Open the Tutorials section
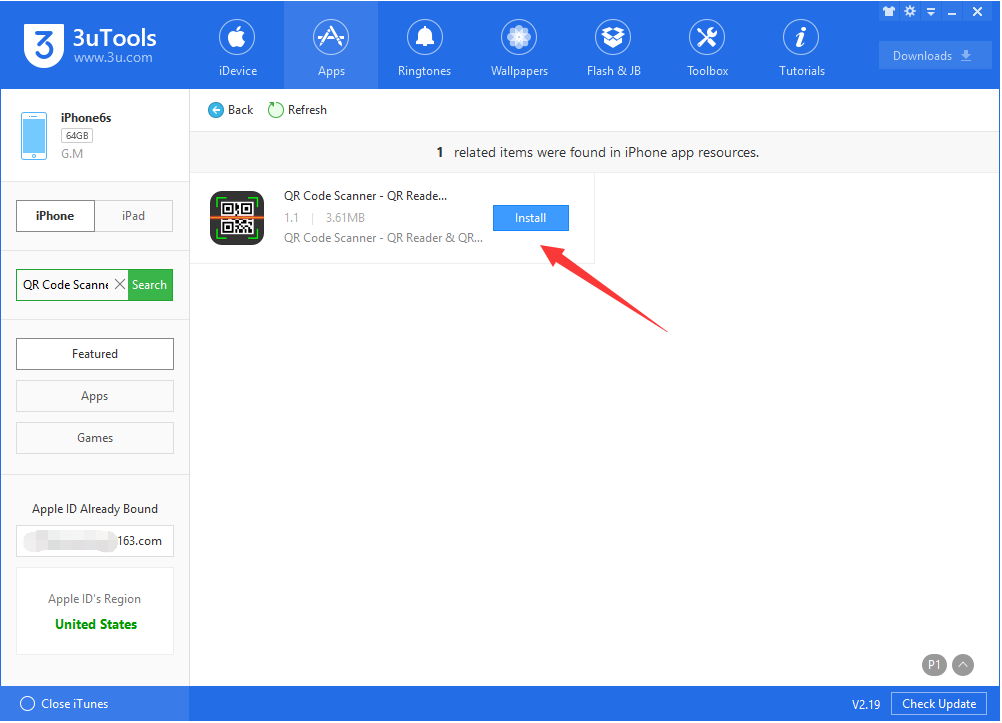The image size is (1002, 723). coord(801,48)
